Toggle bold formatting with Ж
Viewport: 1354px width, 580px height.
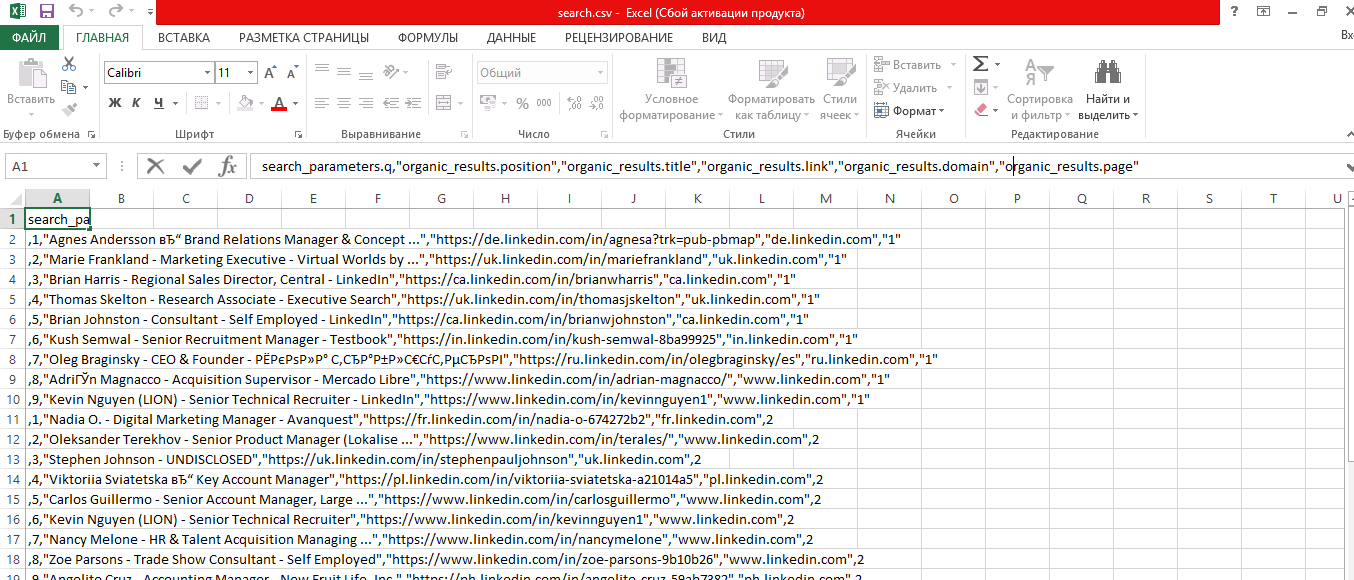point(117,103)
